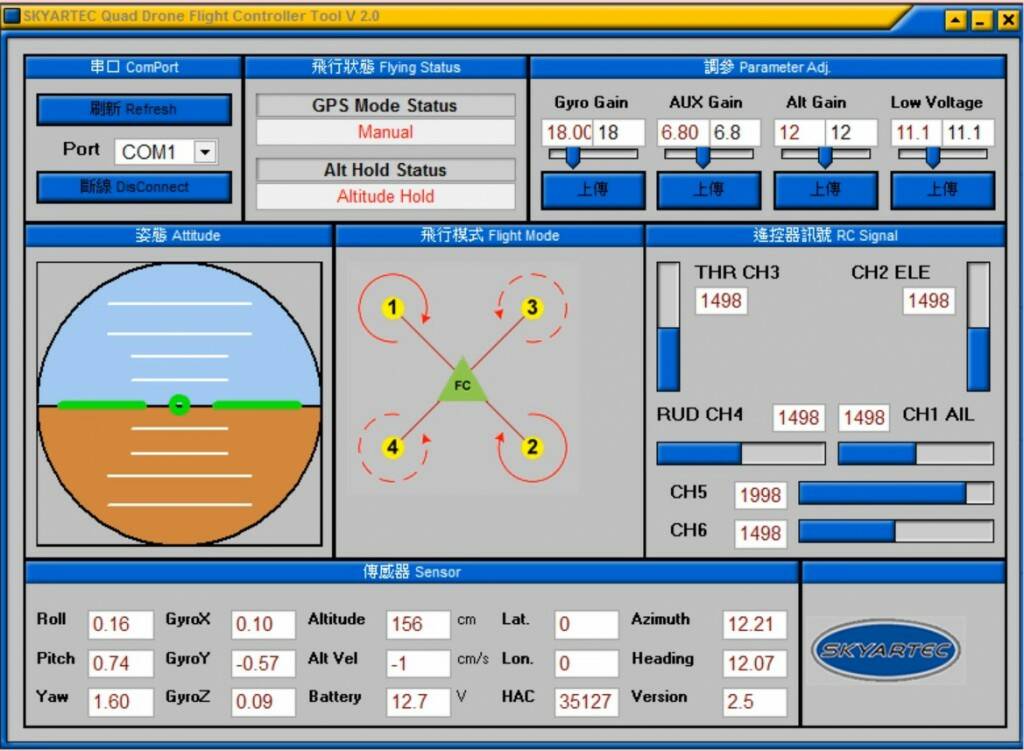
Task: Click the CH5 value 1998
Action: pyautogui.click(x=760, y=495)
